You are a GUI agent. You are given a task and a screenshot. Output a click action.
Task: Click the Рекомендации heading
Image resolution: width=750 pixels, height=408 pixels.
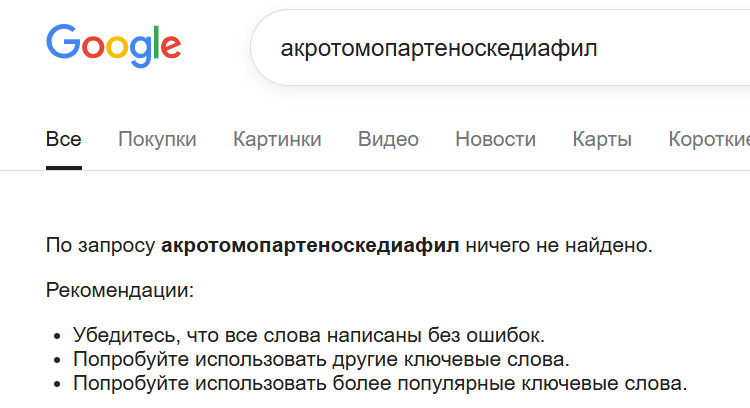click(x=120, y=291)
